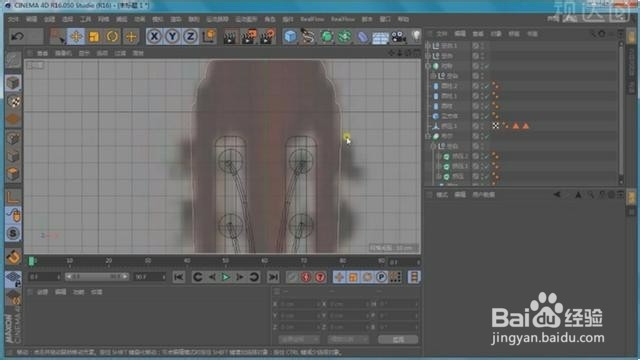Image resolution: width=640 pixels, height=360 pixels.
Task: Click the end frame field right of range slider
Action: pyautogui.click(x=149, y=277)
